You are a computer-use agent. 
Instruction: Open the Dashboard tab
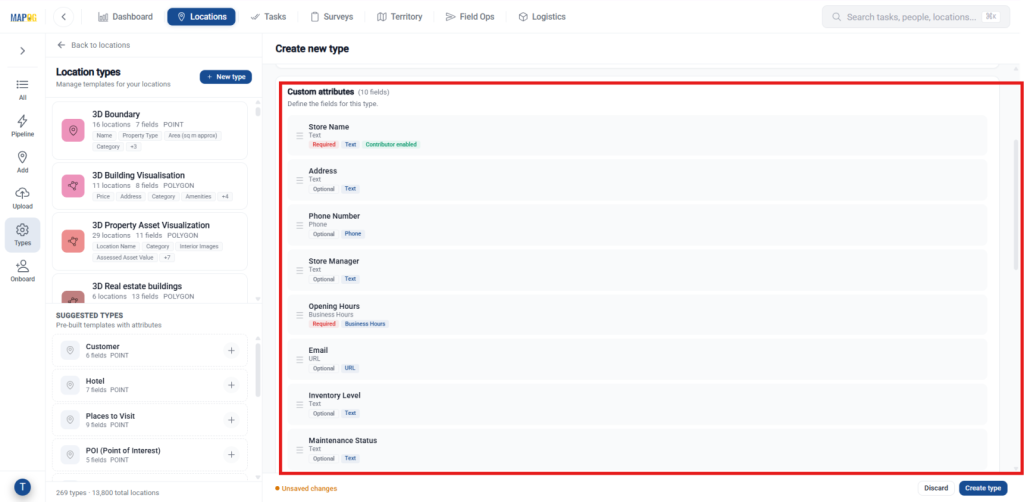point(125,17)
